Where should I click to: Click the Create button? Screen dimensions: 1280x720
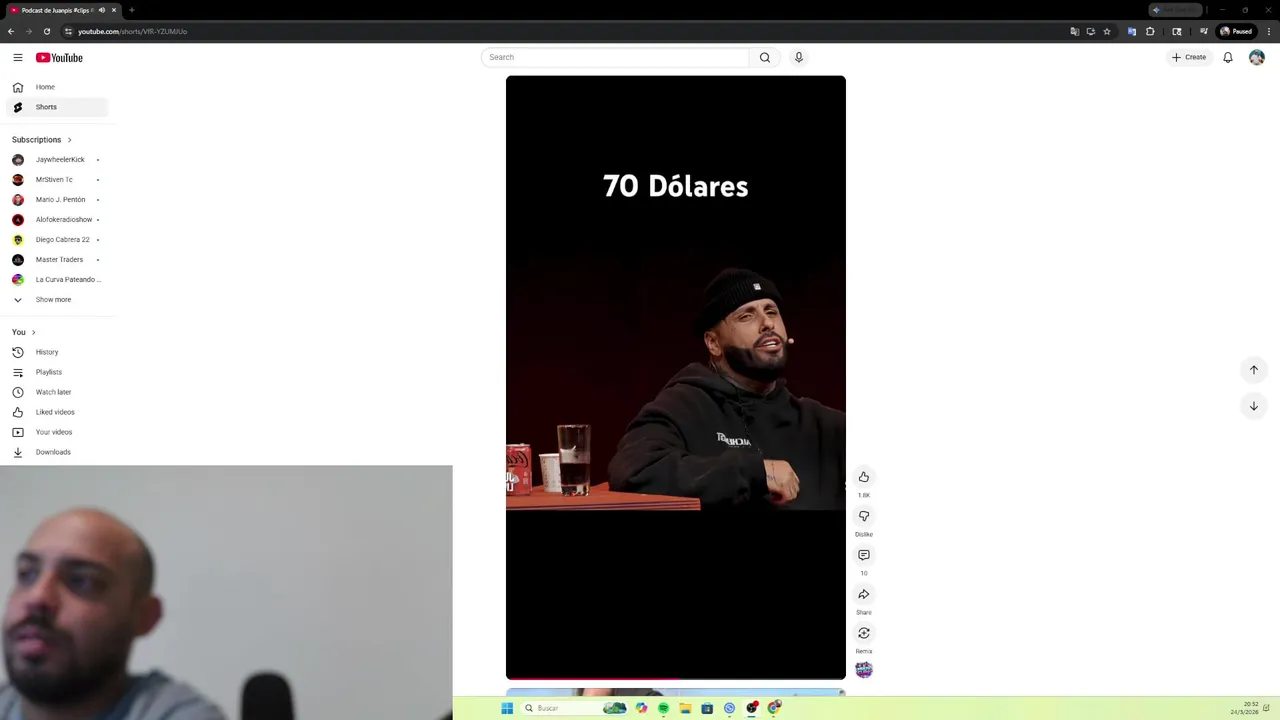pos(1189,57)
